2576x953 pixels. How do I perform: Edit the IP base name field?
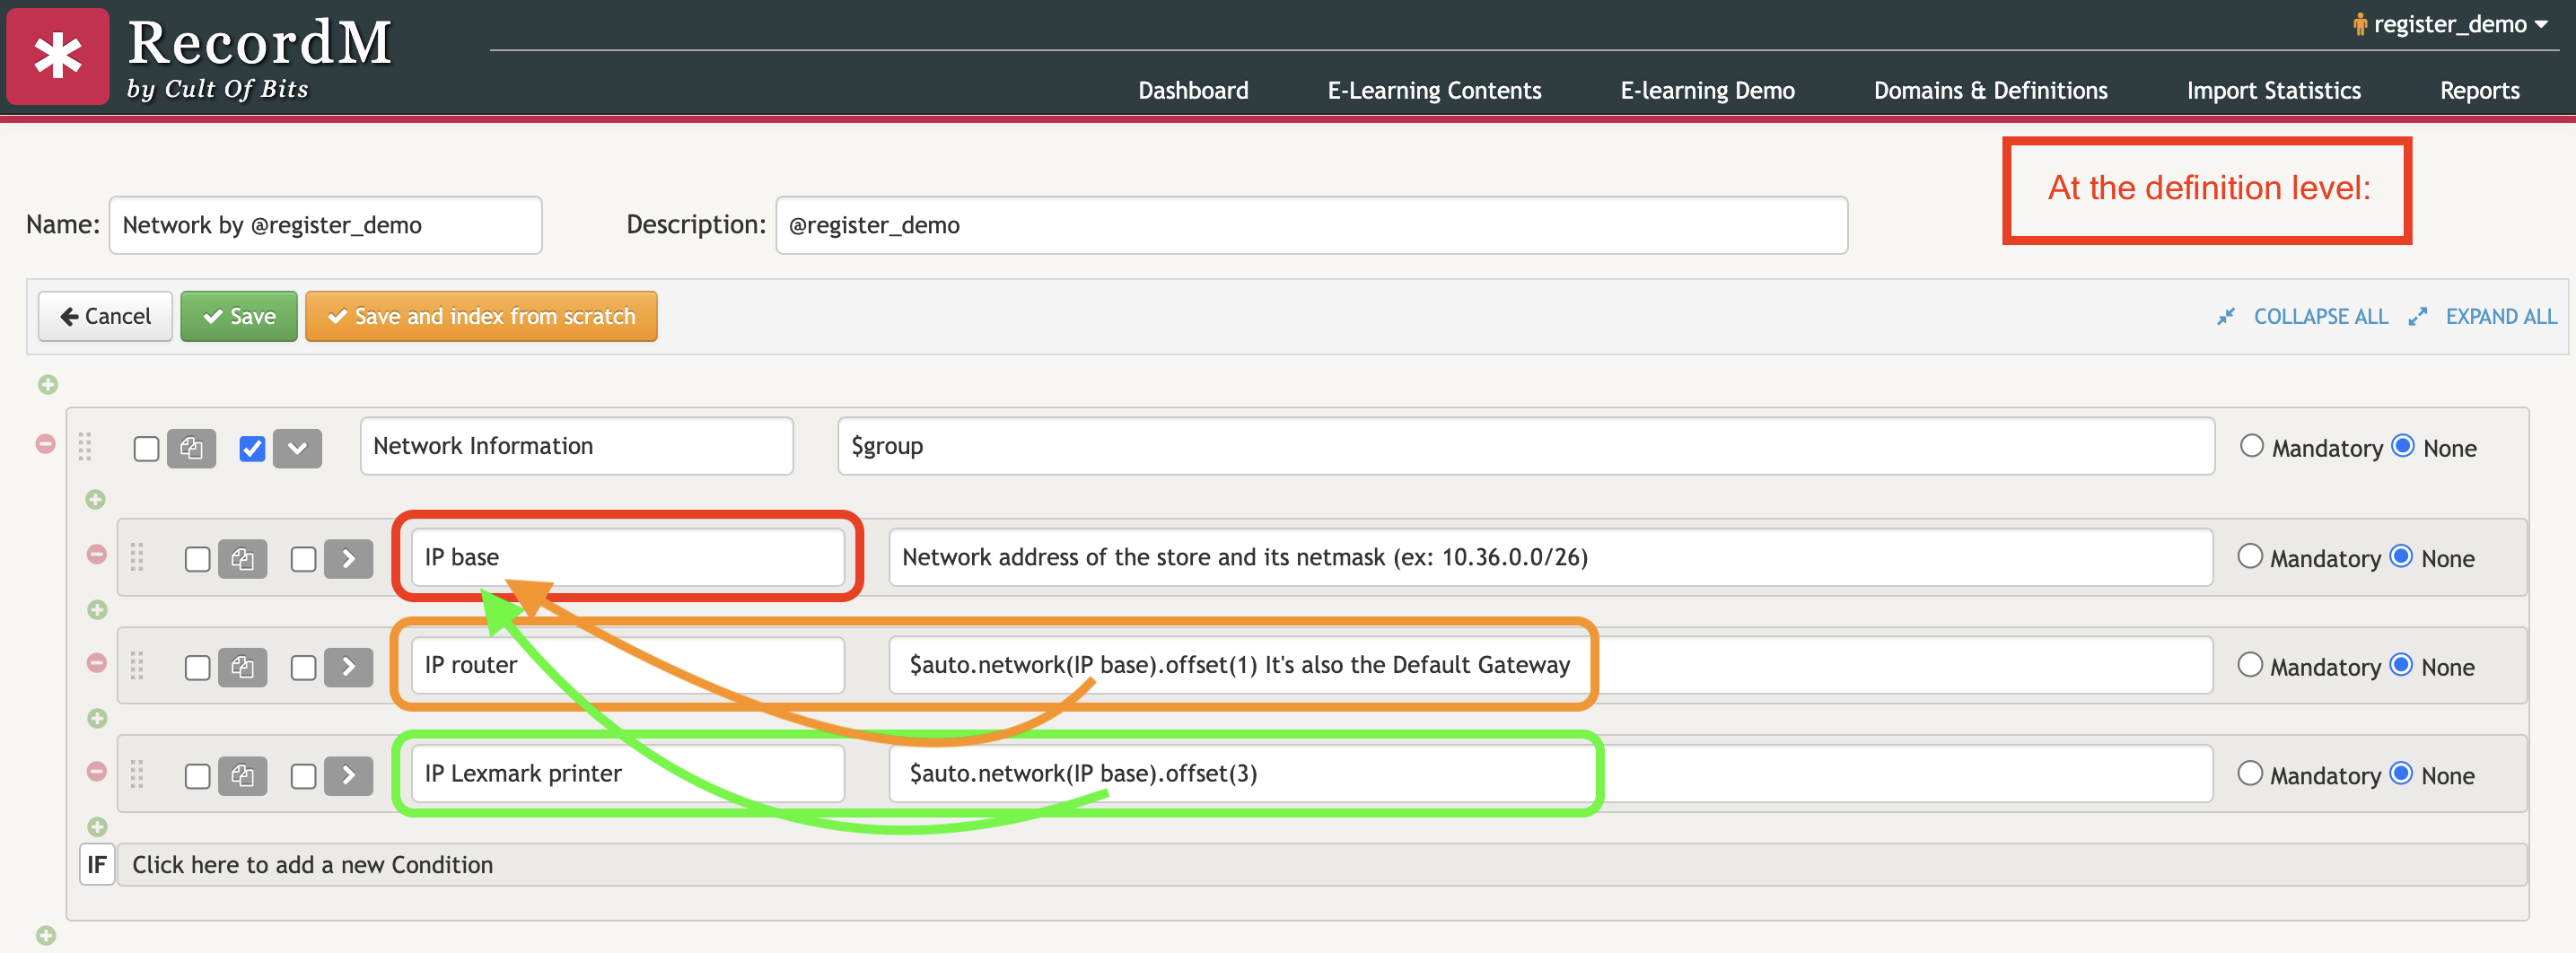628,558
